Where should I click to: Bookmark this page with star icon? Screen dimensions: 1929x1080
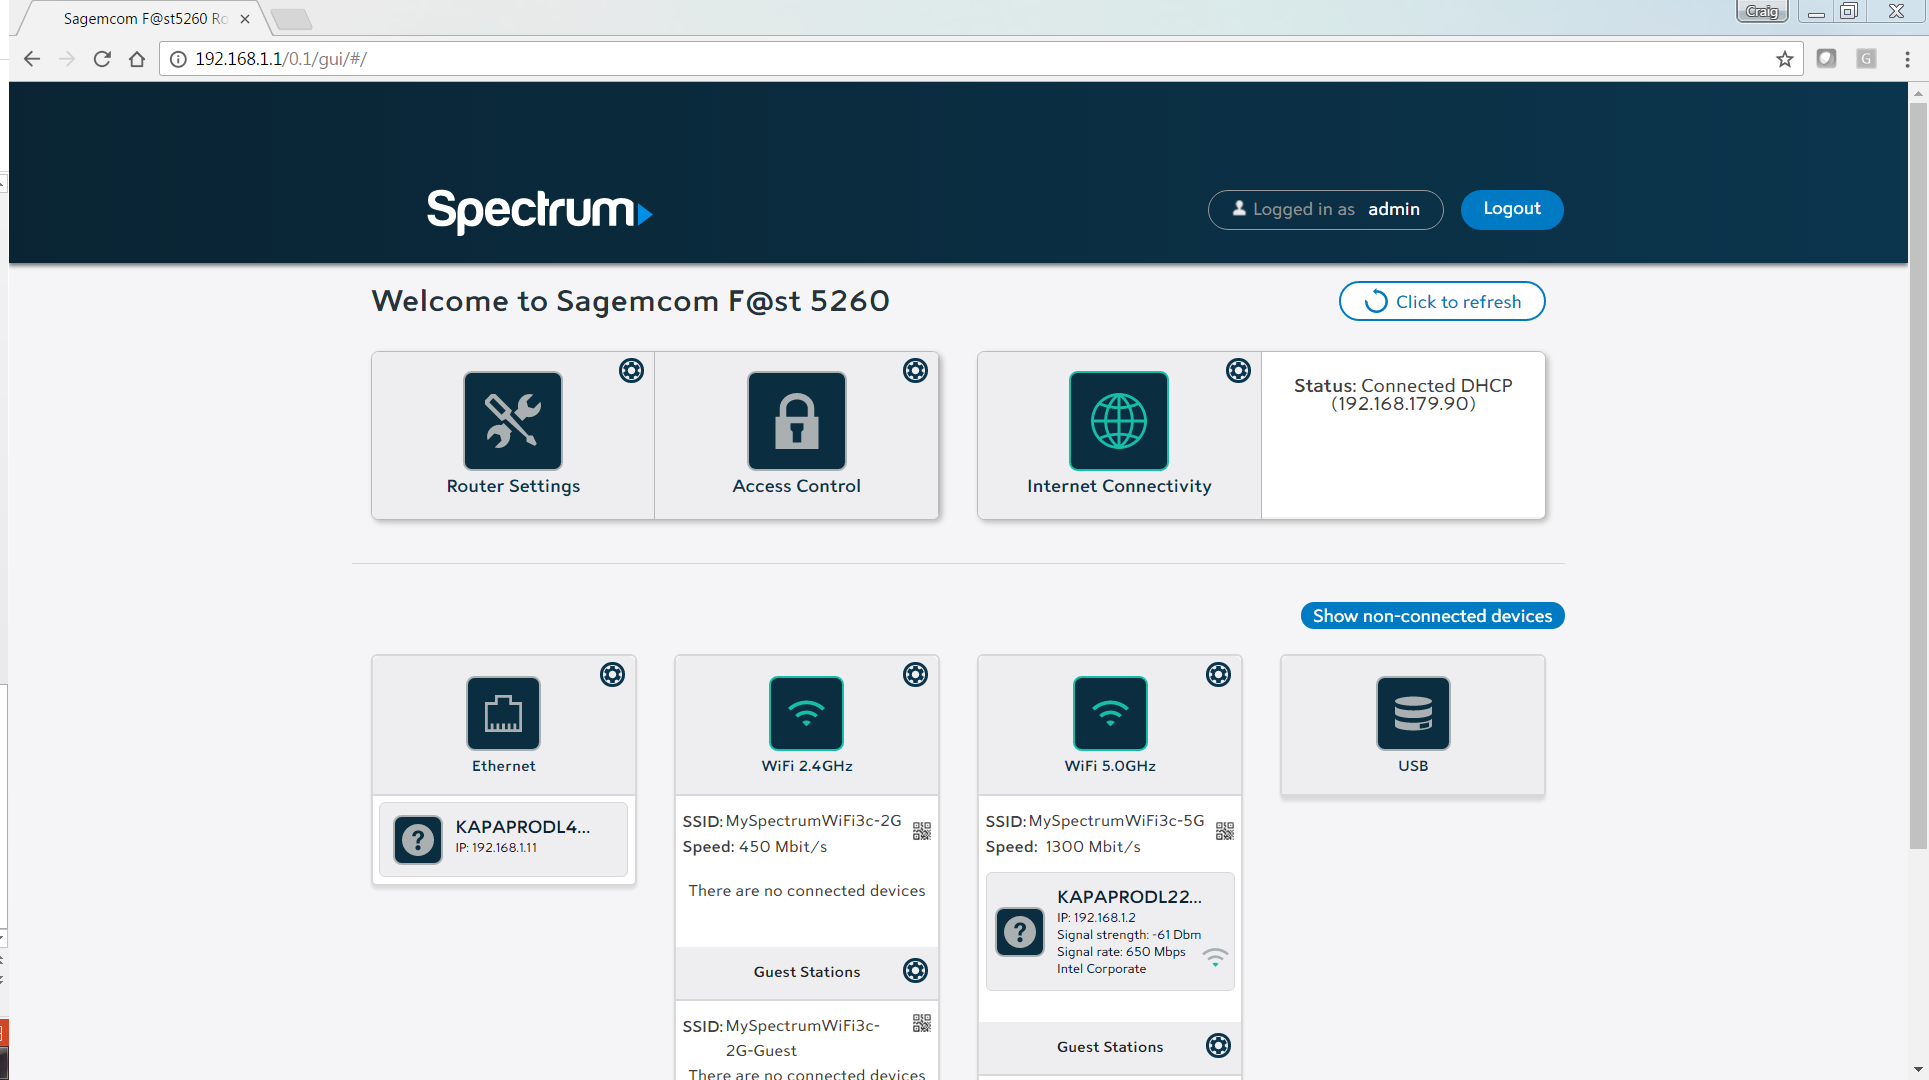click(x=1785, y=59)
